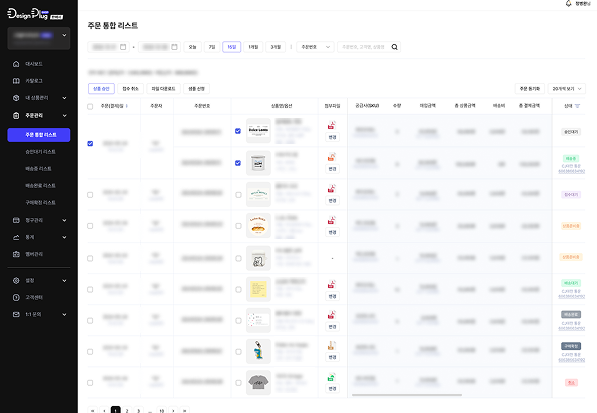The image size is (597, 413).
Task: Open the 주문번호 search-type dropdown
Action: click(x=315, y=47)
